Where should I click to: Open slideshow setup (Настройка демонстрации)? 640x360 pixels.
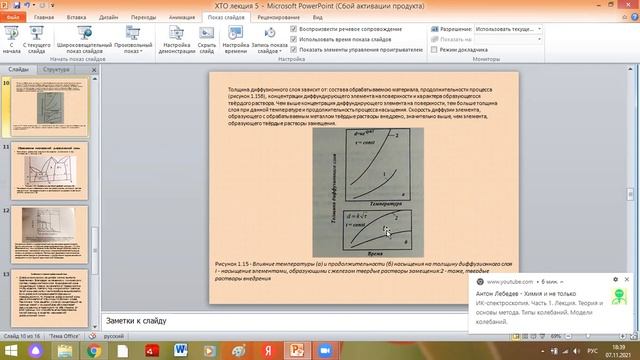click(177, 39)
